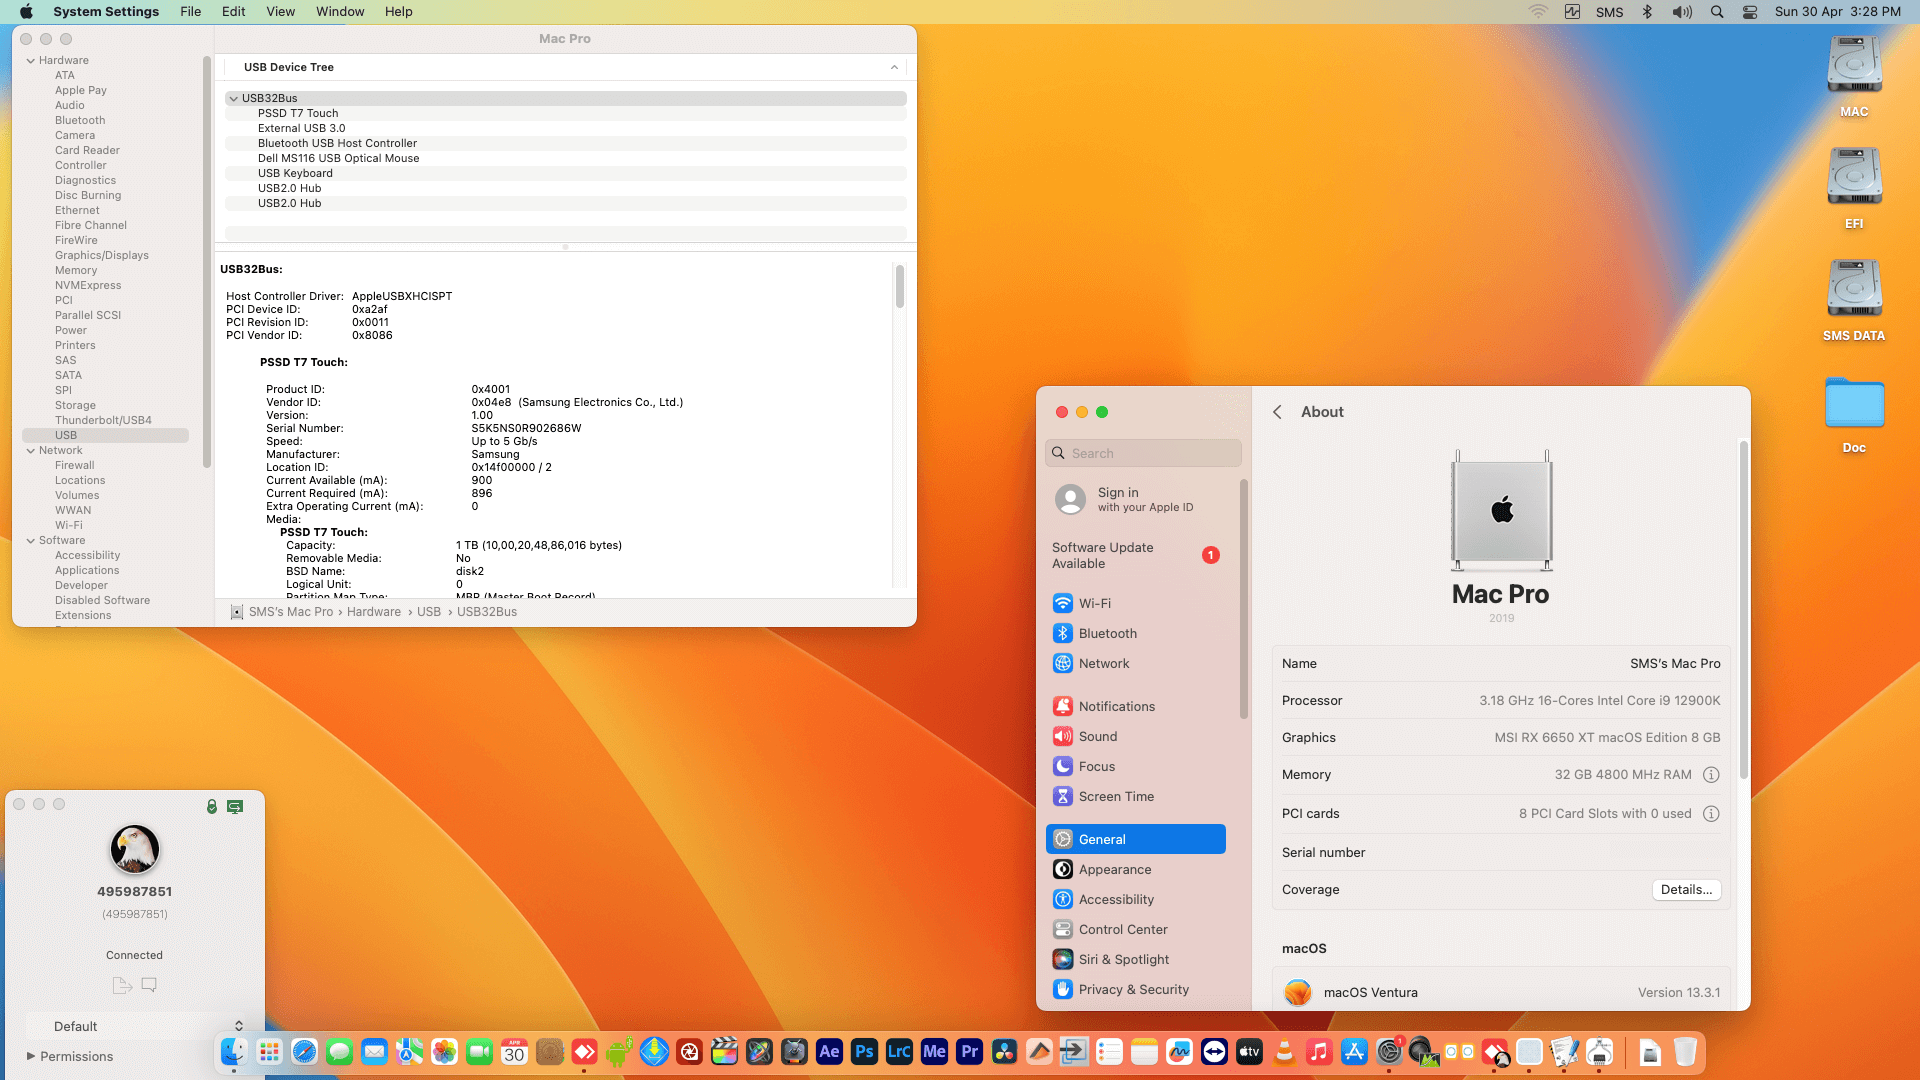Click the About pane vertical scrollbar
Screen dimensions: 1920x1080
point(1744,610)
